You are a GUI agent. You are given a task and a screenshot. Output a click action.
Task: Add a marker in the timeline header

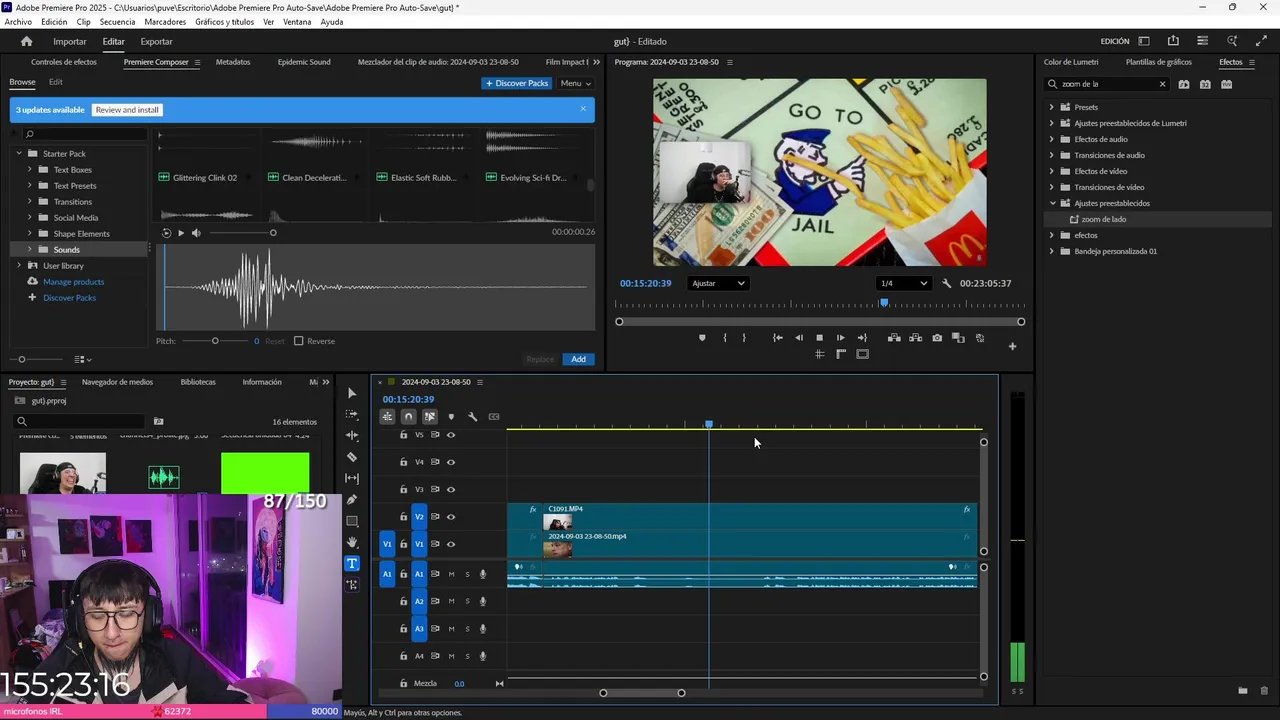point(451,417)
